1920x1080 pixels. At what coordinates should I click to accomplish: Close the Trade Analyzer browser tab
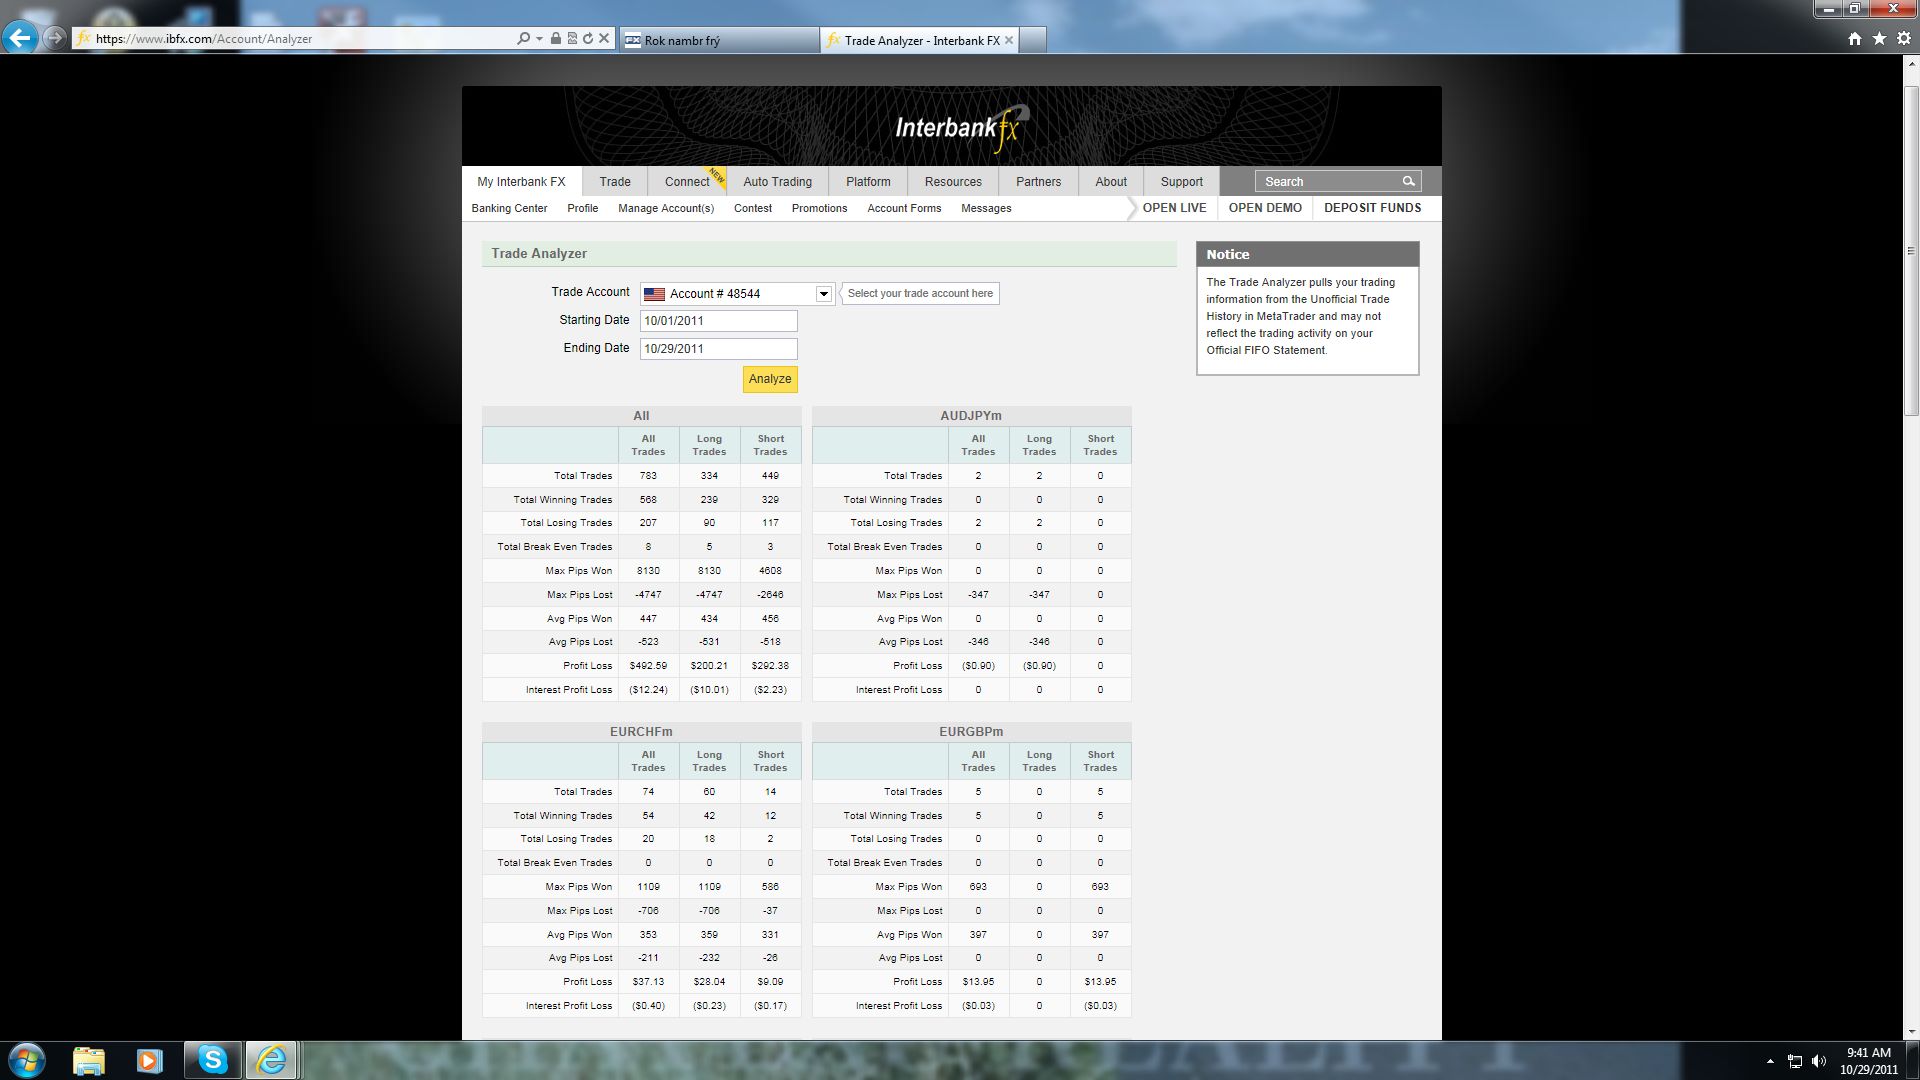pos(1009,40)
